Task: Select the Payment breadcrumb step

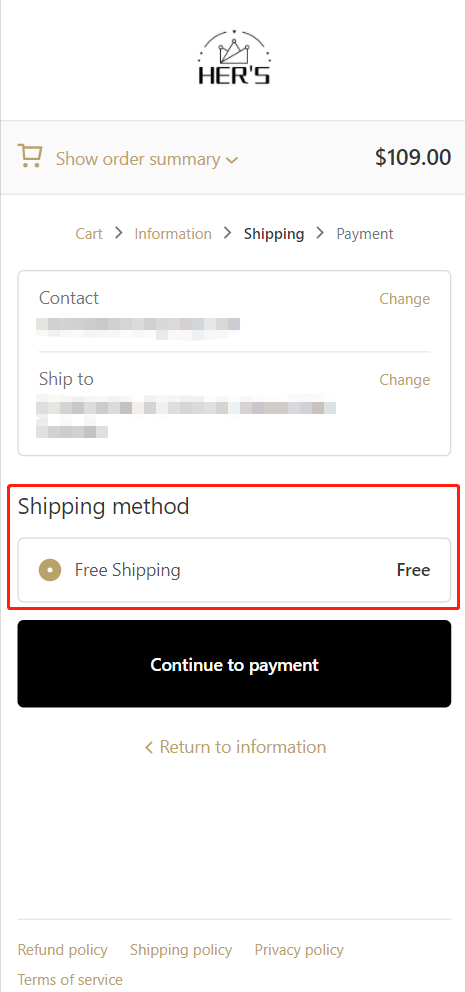Action: pyautogui.click(x=365, y=234)
